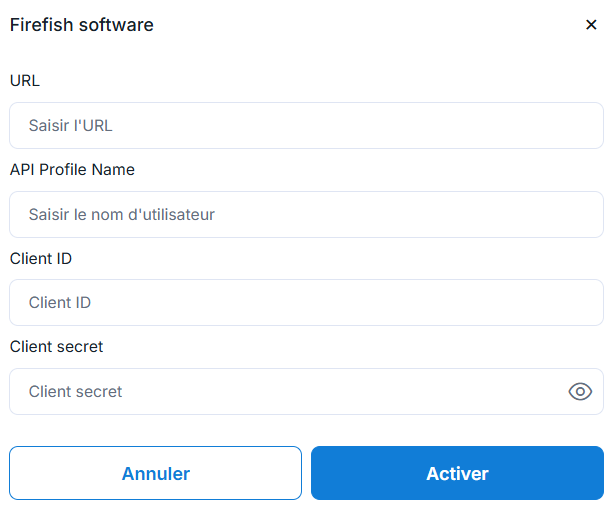Place cursor in the Client ID placeholder
The width and height of the screenshot is (613, 508).
pos(60,302)
